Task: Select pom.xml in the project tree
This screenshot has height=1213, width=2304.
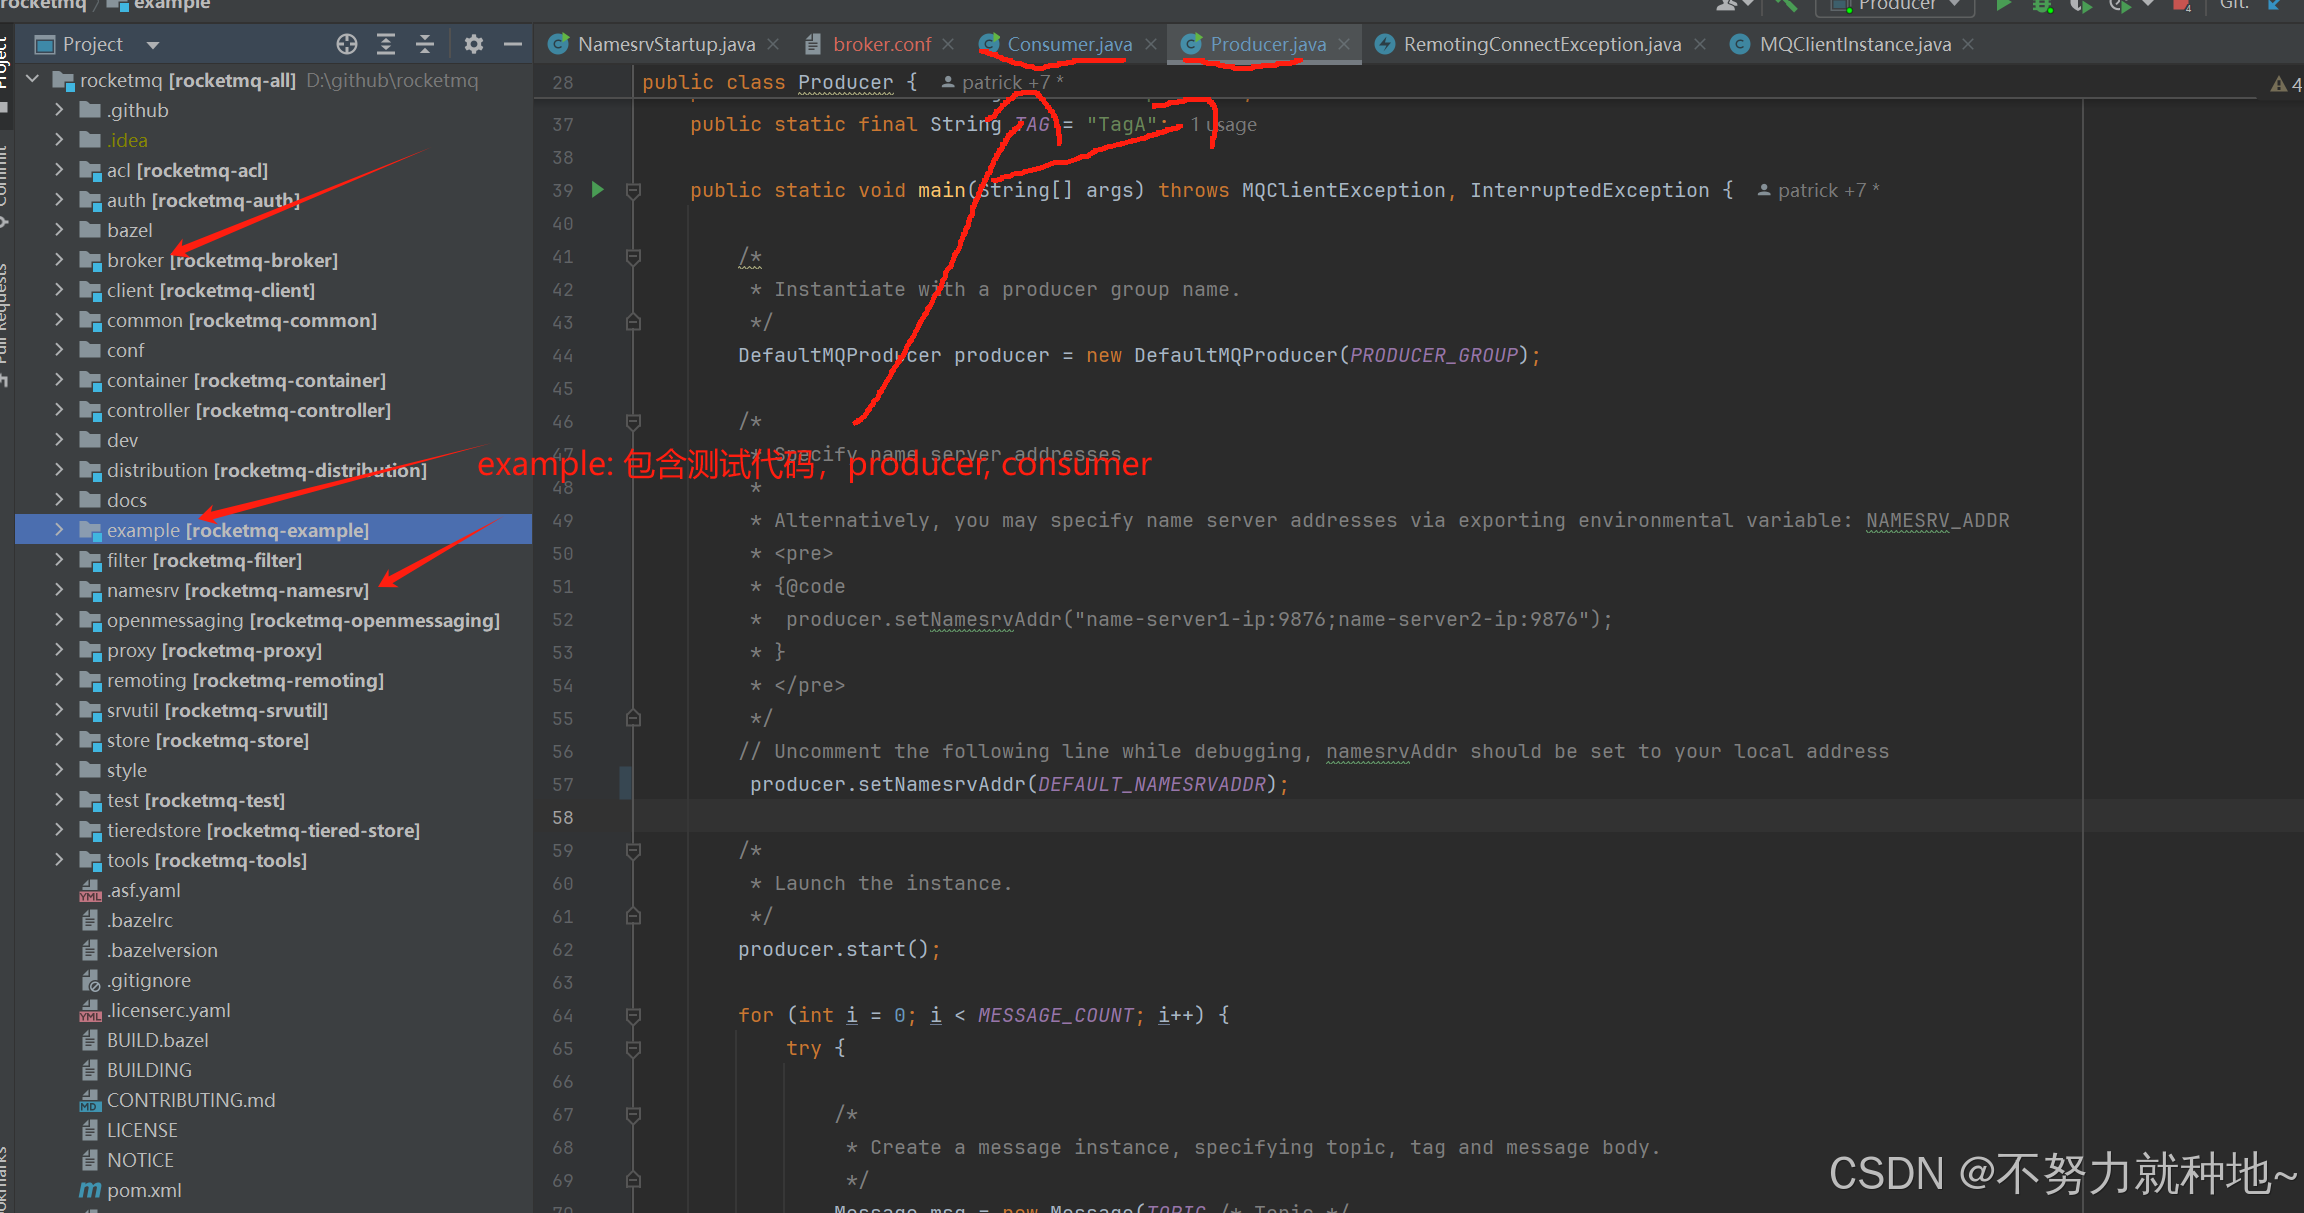Action: tap(144, 1190)
